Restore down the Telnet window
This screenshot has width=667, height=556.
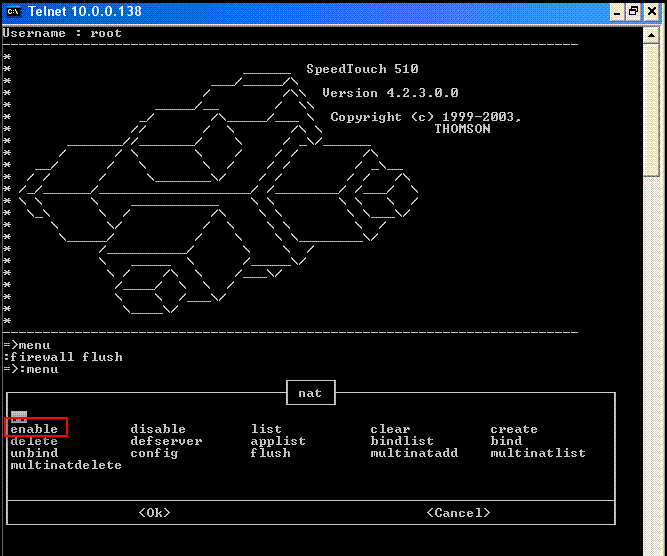634,12
